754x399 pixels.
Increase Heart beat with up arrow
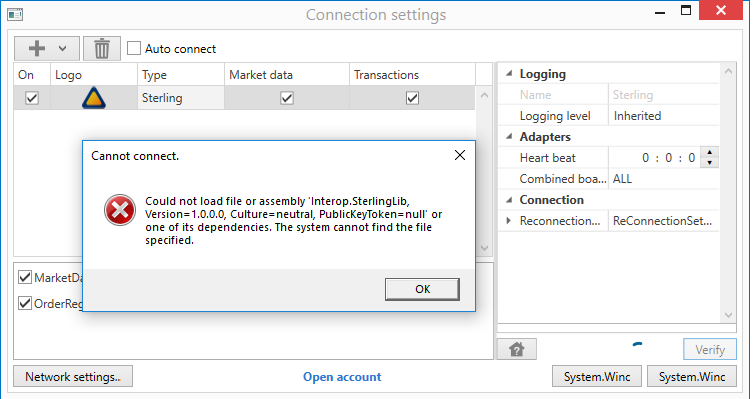point(710,153)
